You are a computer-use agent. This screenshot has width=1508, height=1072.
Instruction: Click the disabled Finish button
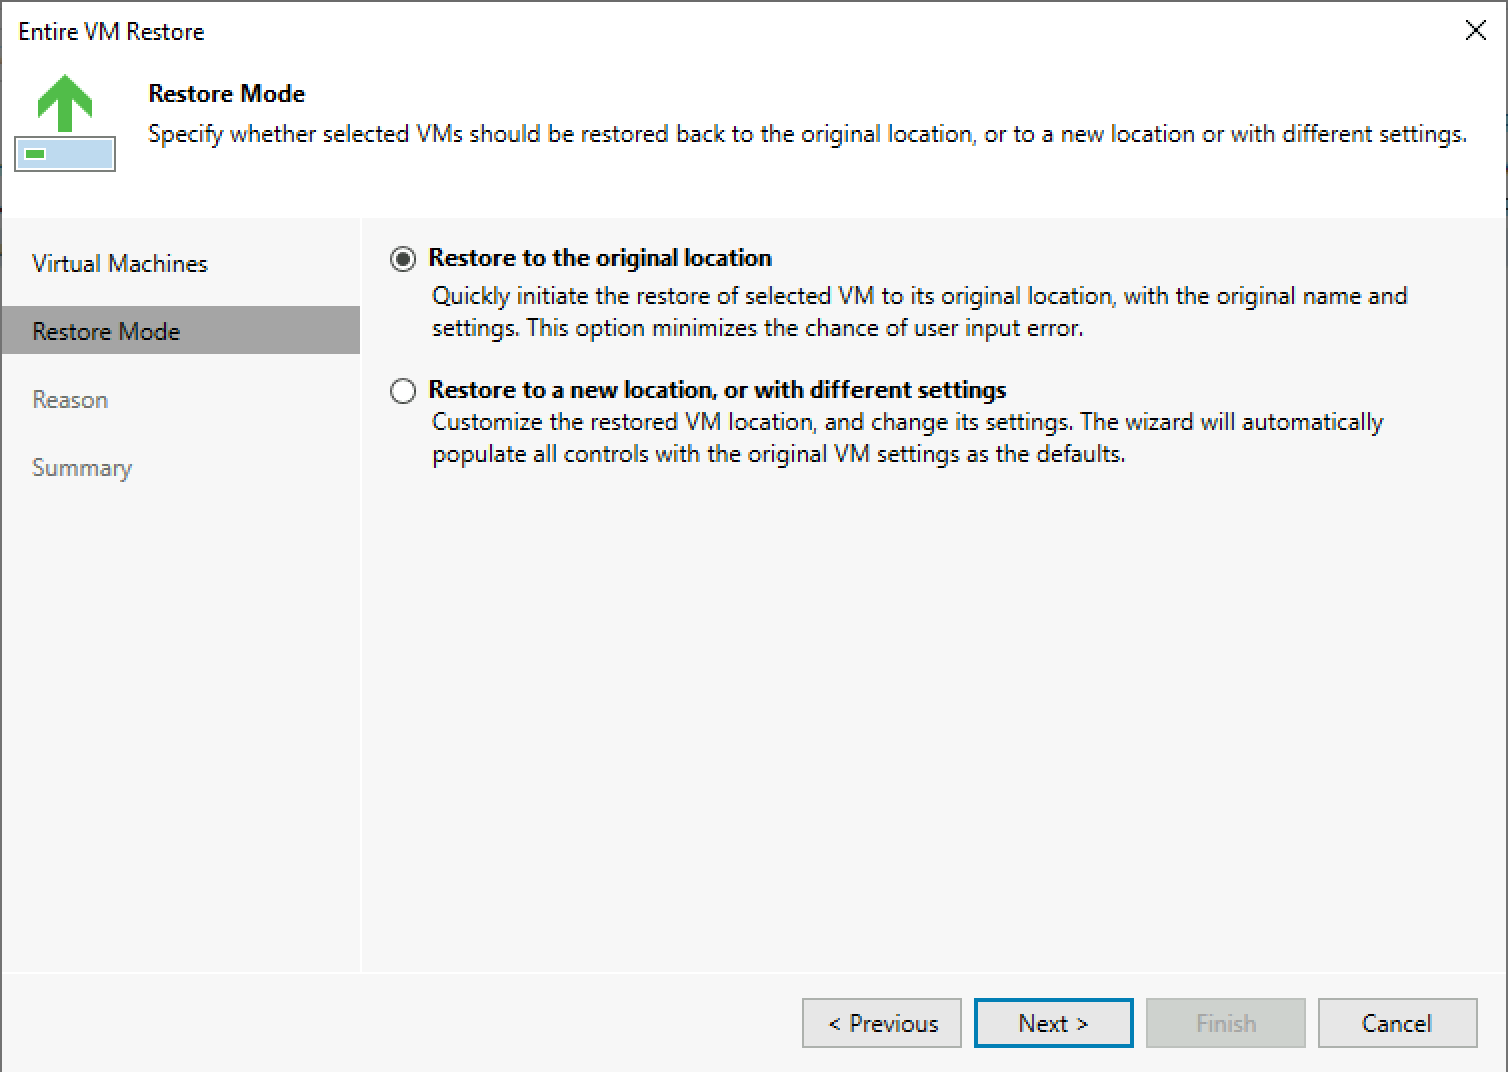1225,1023
